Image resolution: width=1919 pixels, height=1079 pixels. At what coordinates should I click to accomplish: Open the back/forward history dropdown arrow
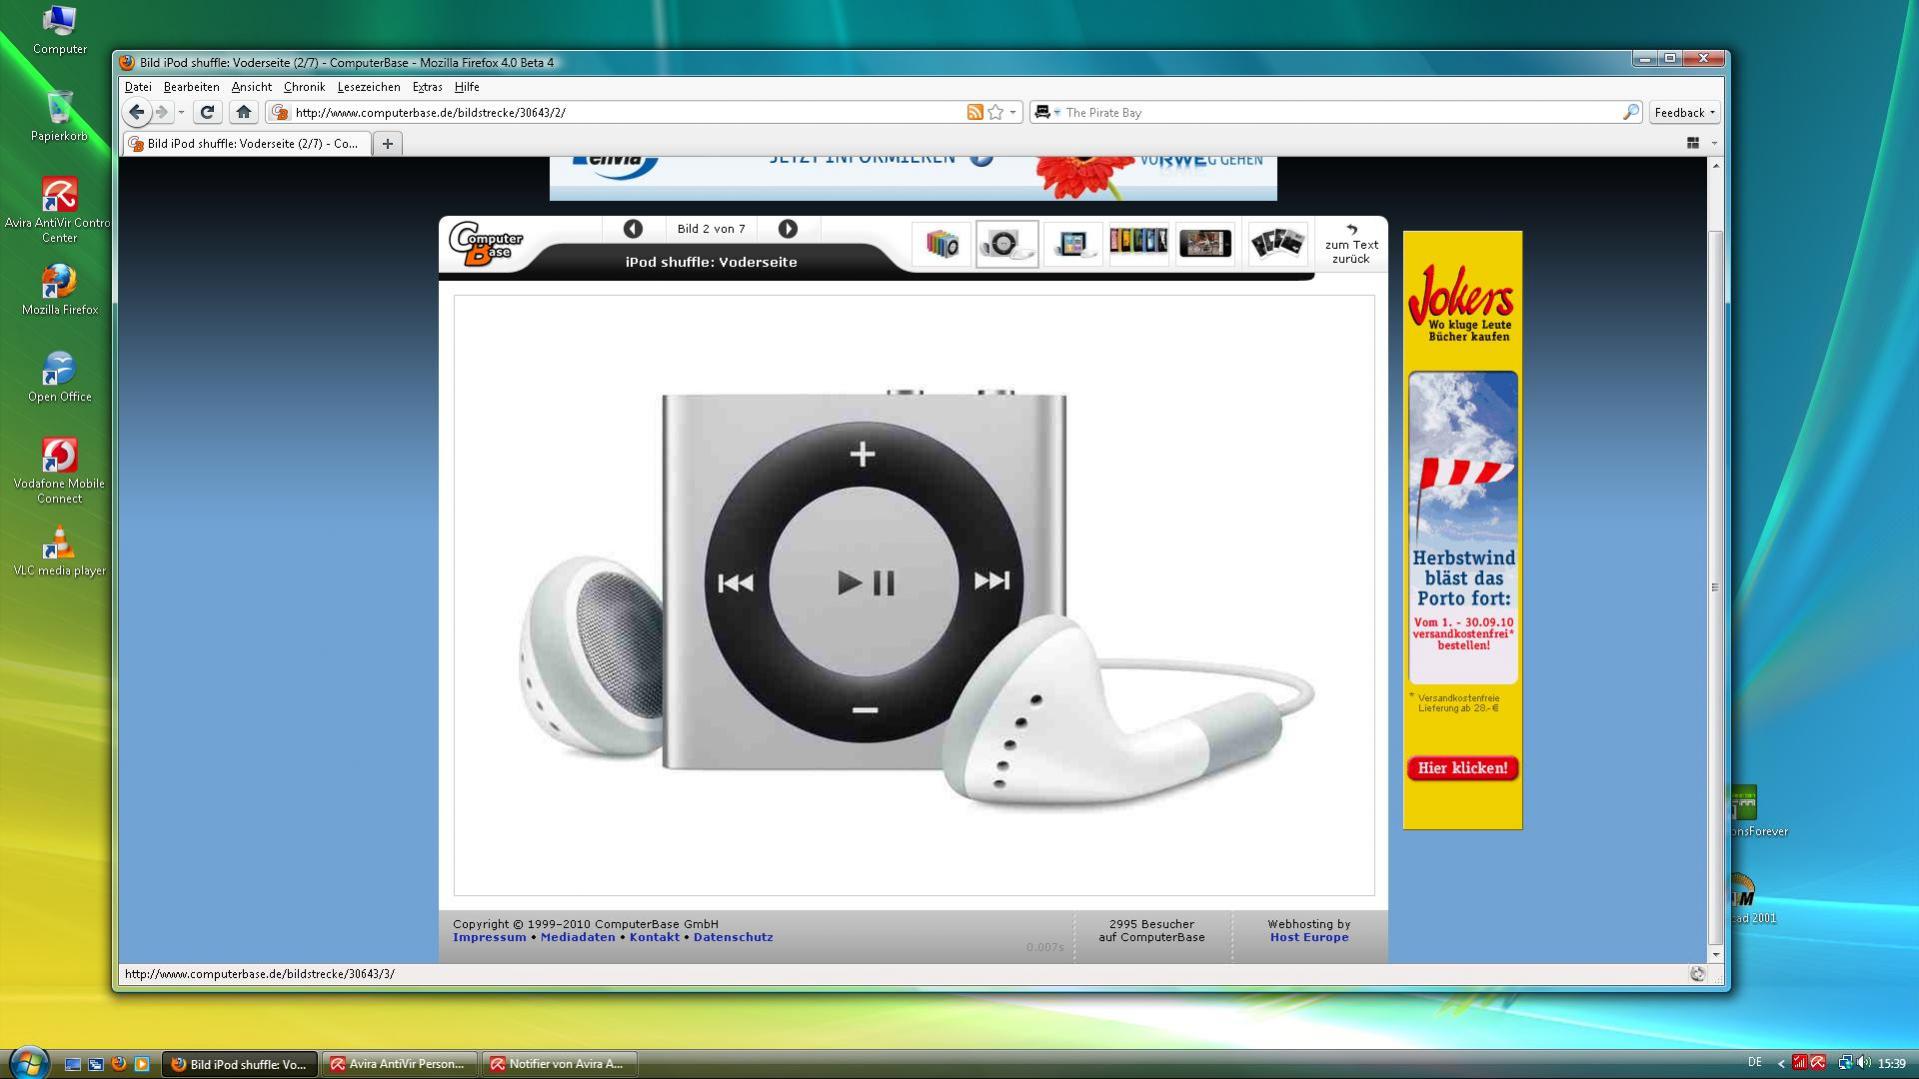tap(181, 112)
